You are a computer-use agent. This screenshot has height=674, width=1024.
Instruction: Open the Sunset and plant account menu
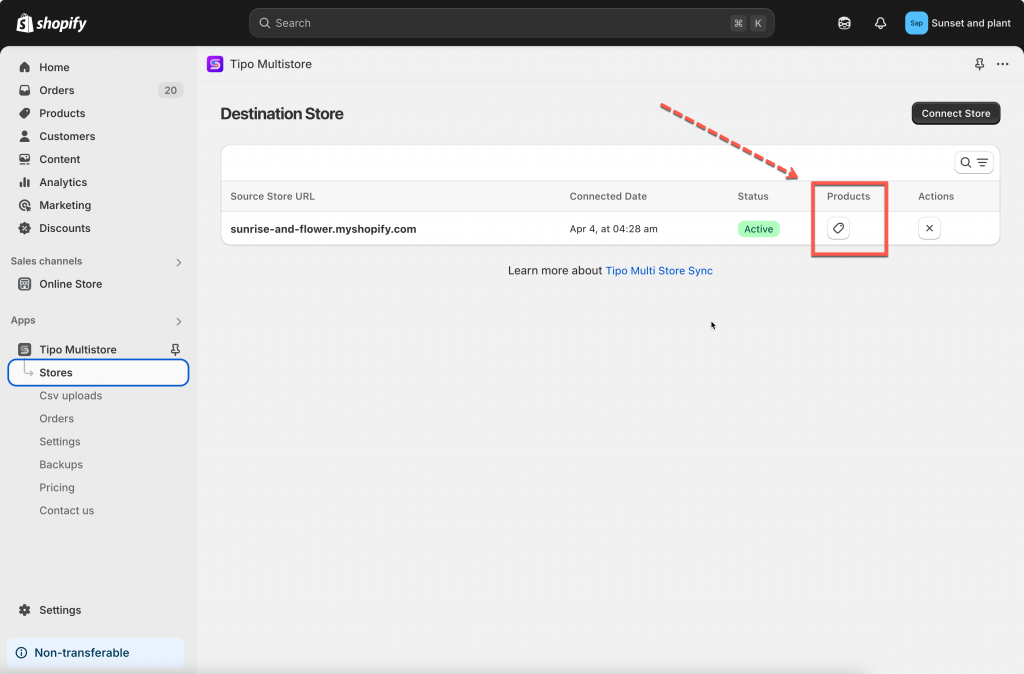click(x=958, y=23)
